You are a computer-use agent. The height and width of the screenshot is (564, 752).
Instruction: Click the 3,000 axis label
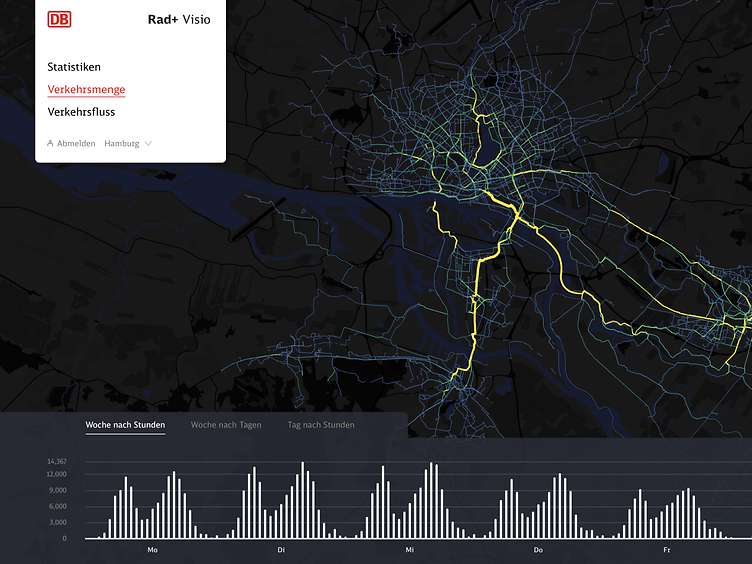coord(58,522)
